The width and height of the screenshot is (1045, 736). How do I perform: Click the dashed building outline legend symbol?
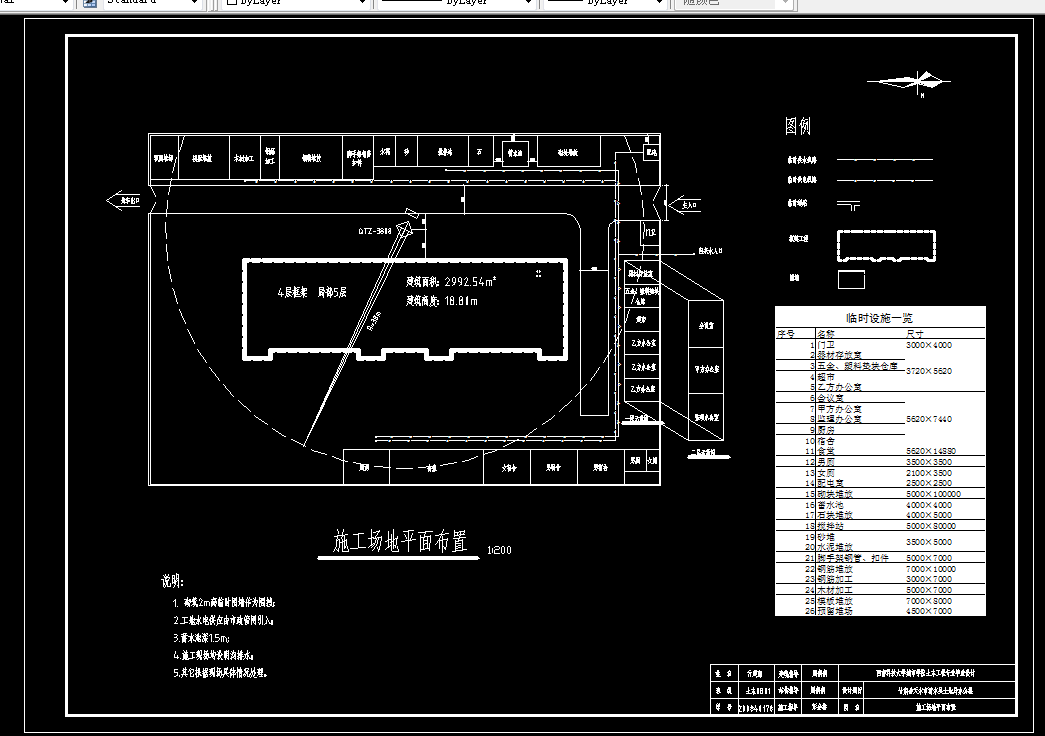click(x=886, y=246)
